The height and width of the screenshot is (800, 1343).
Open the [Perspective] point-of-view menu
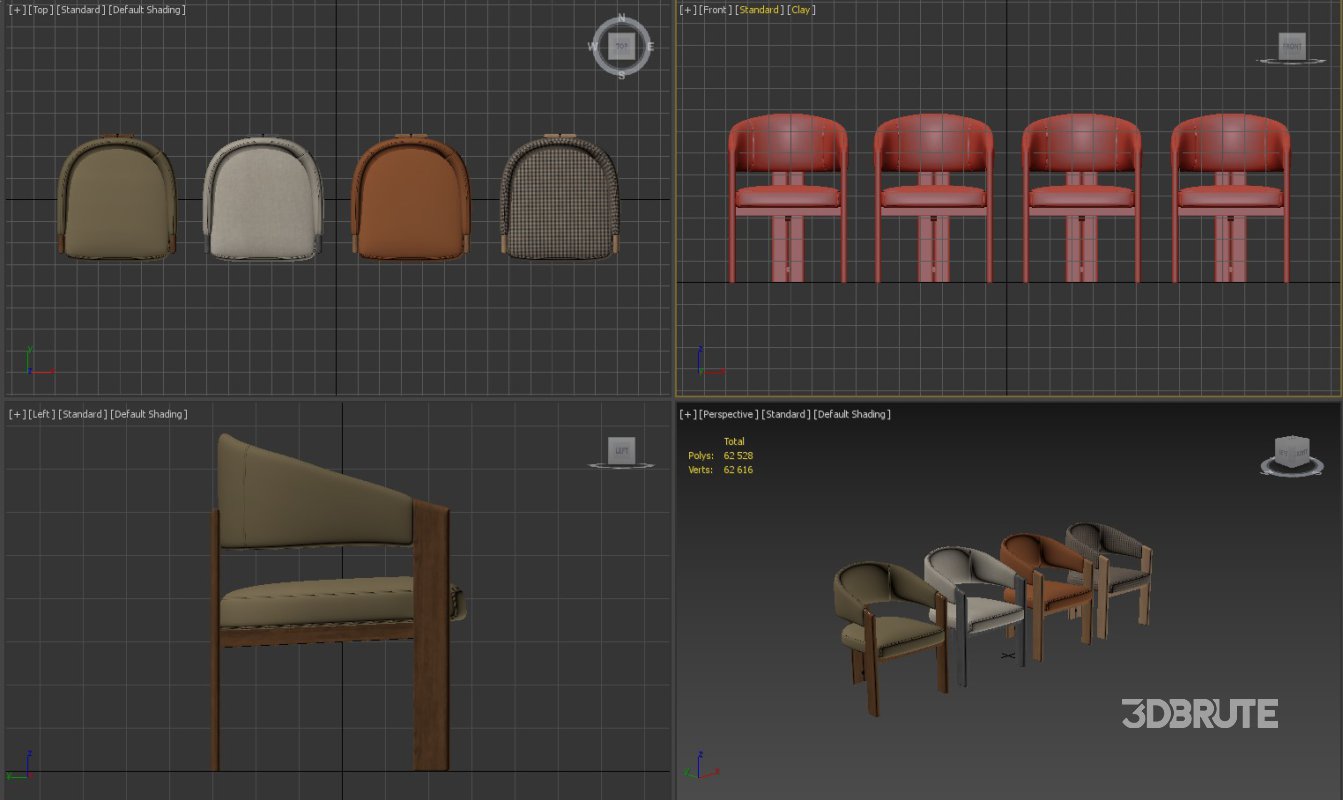(726, 413)
